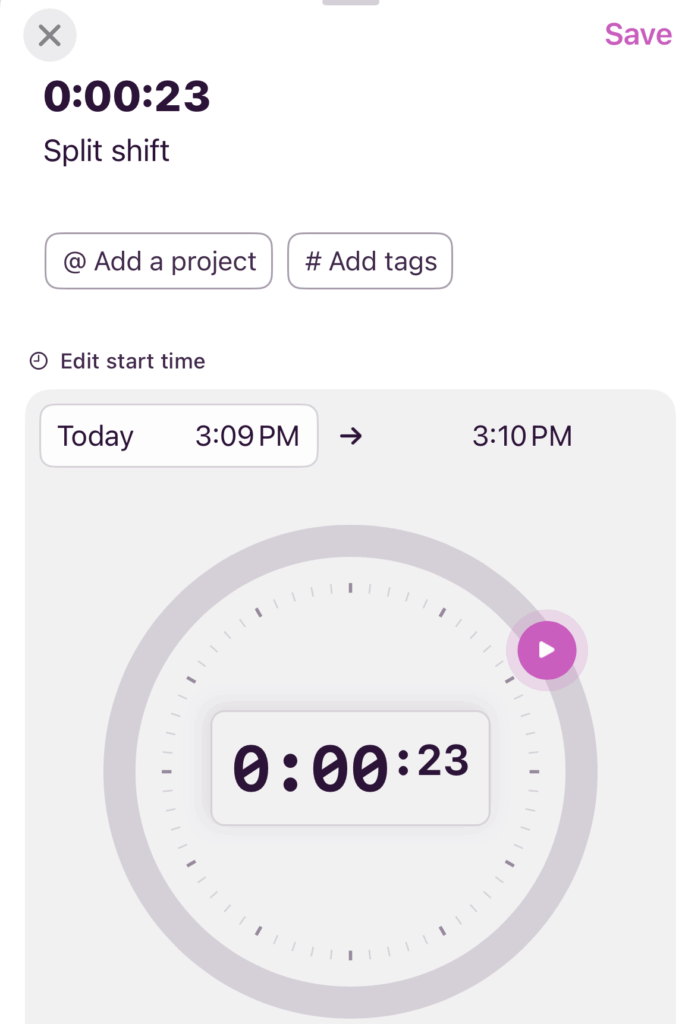Tap the Add a project button

click(x=159, y=262)
